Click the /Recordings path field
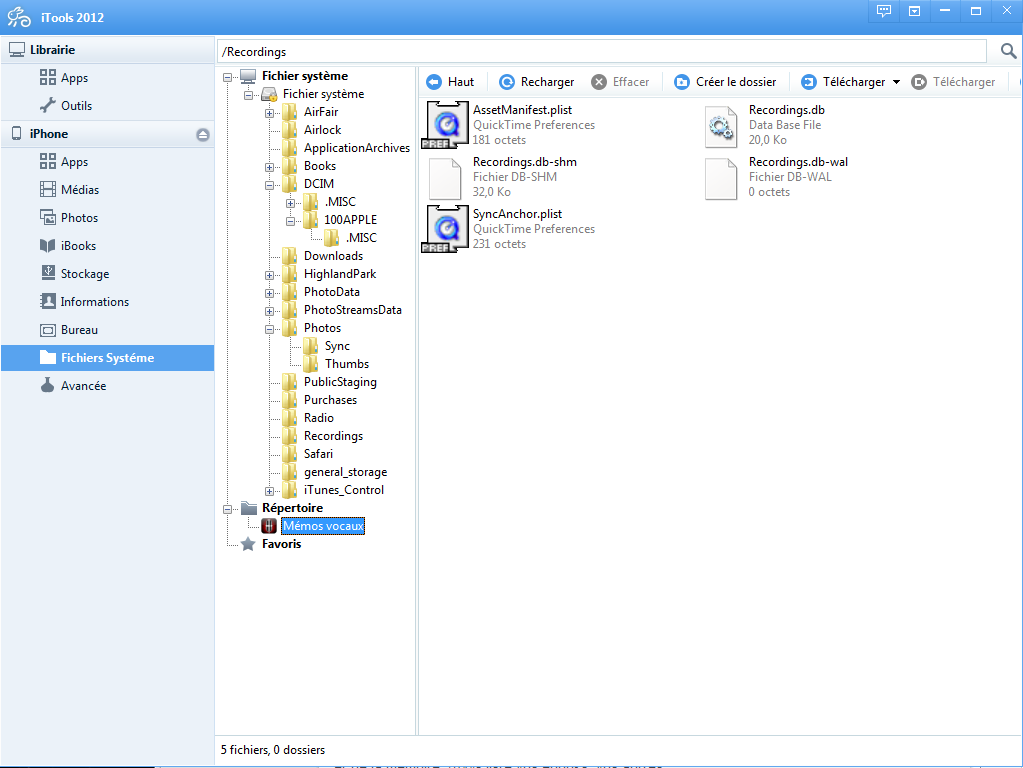 point(602,52)
